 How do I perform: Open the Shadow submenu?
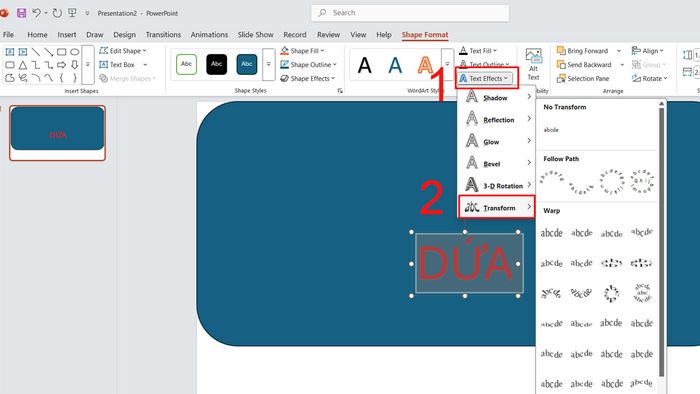pos(496,97)
